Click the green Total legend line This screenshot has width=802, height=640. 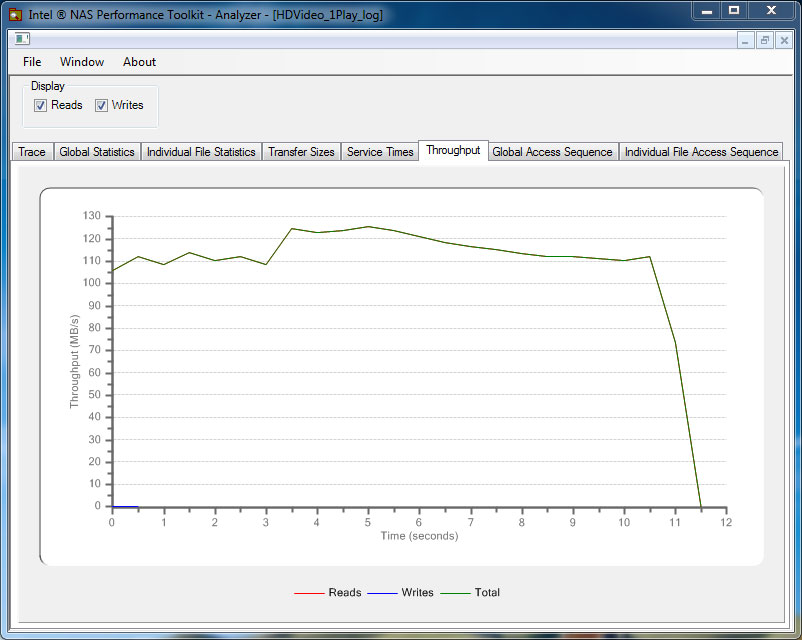[455, 593]
